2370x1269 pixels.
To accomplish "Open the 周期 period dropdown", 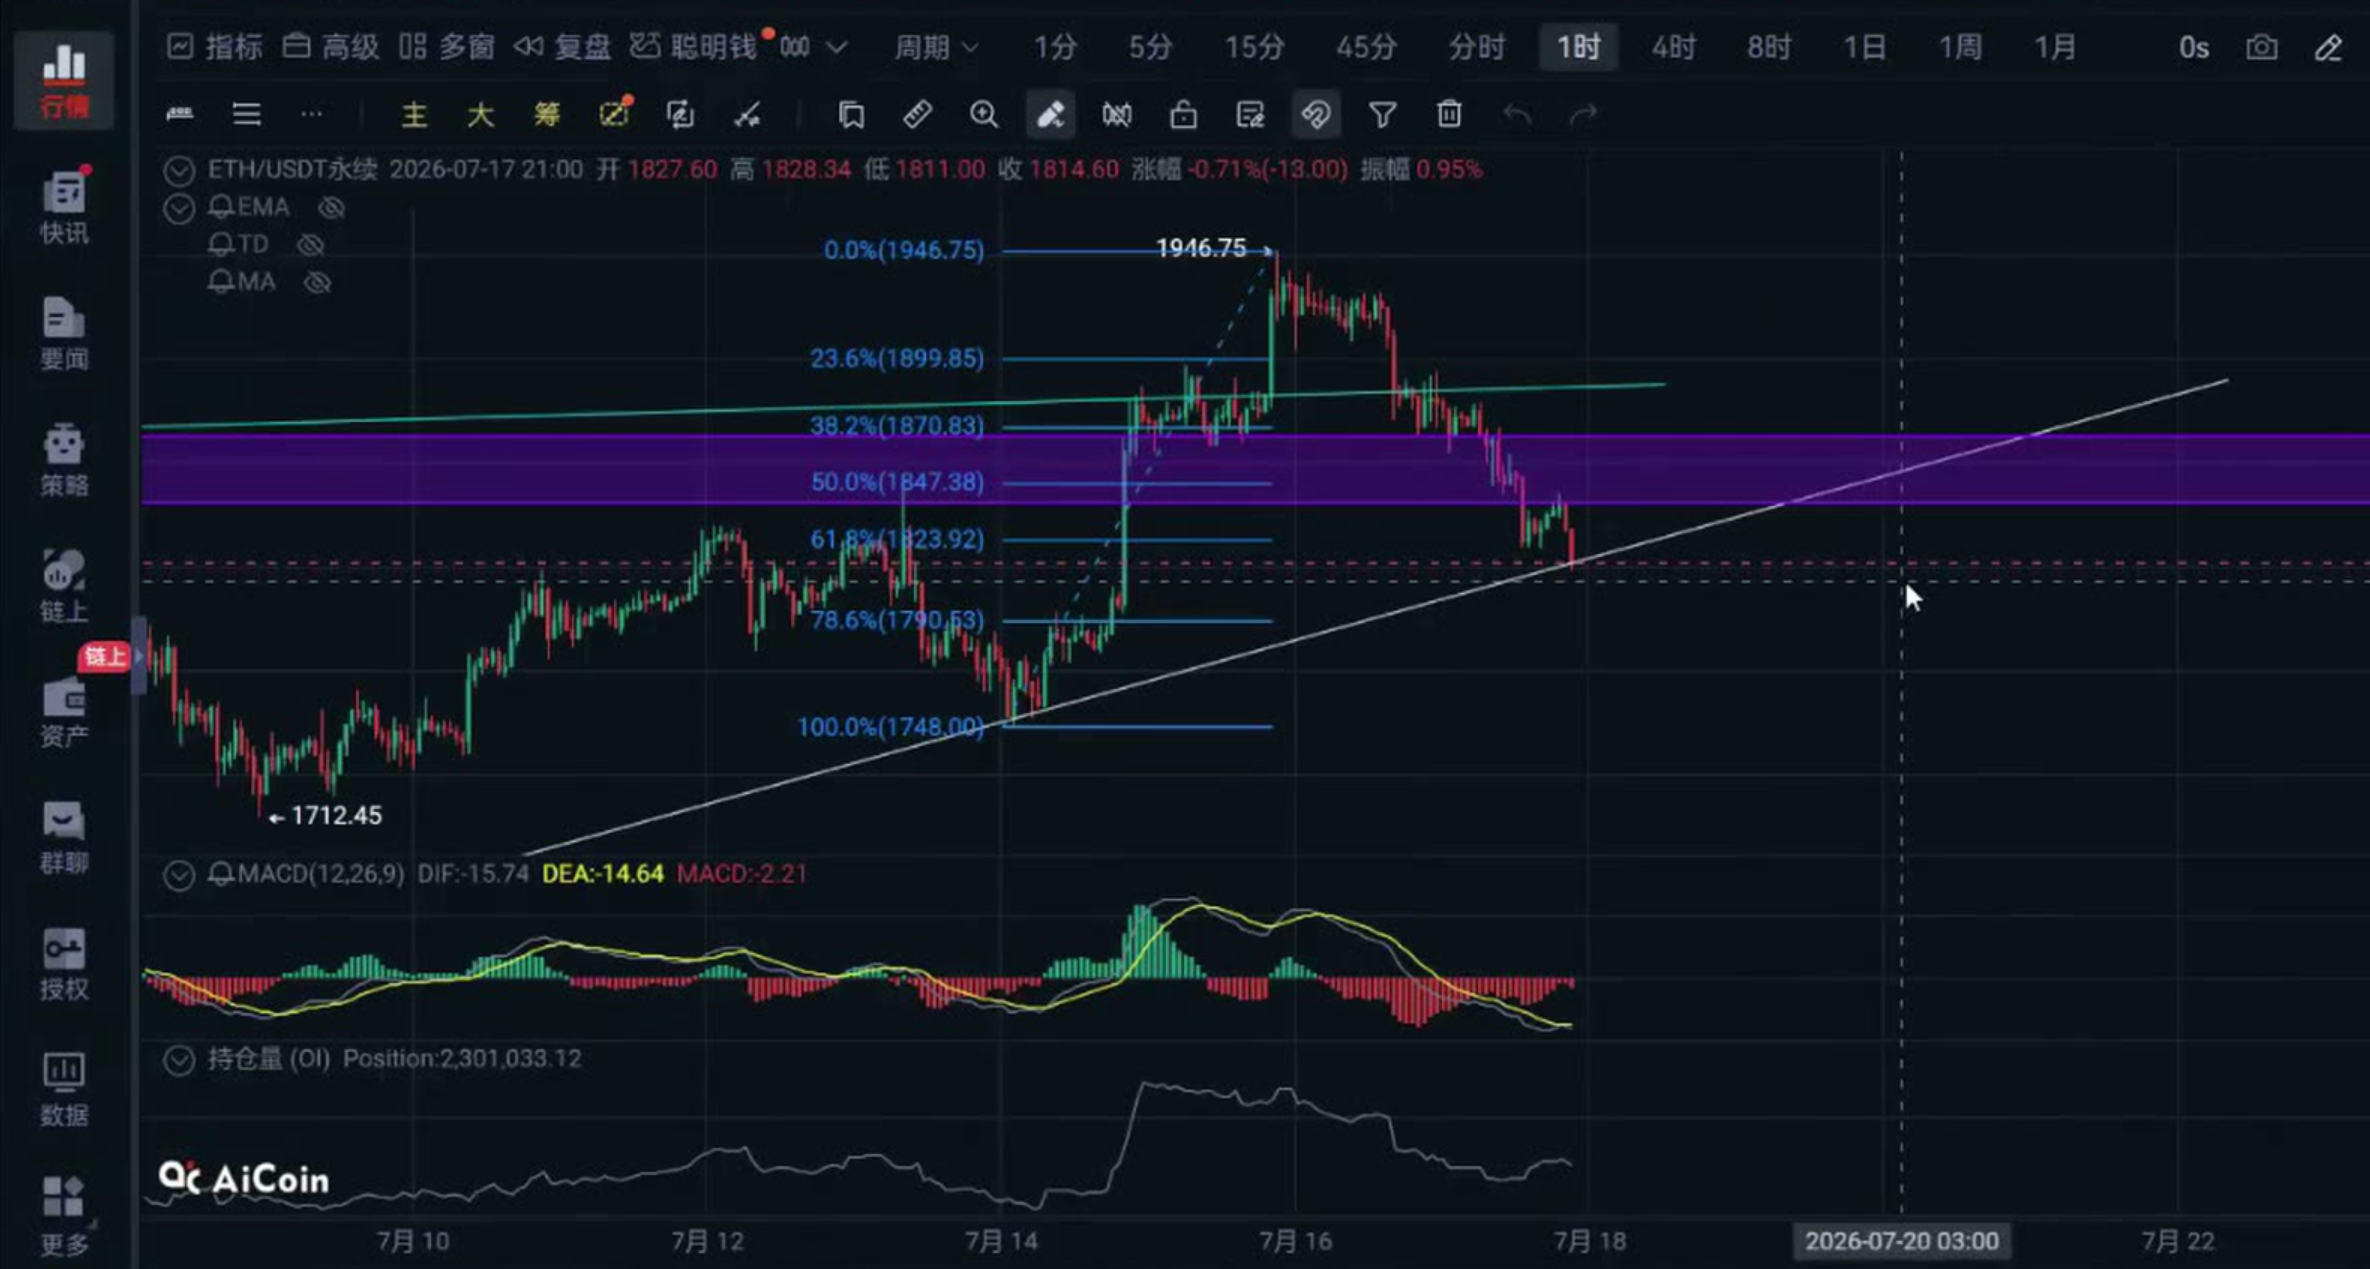I will pyautogui.click(x=935, y=47).
